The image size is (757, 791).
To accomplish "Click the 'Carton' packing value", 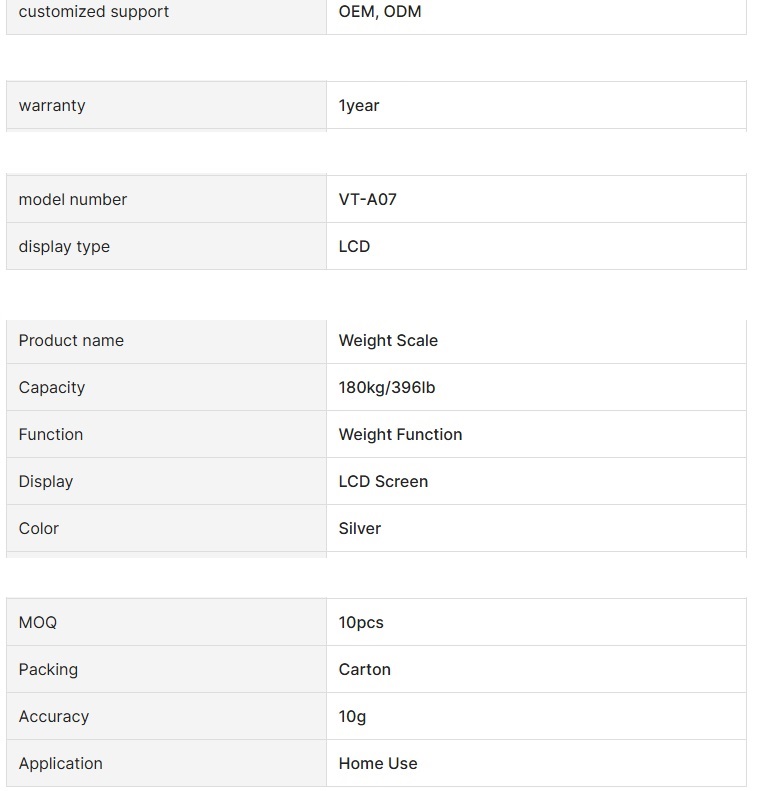I will pos(364,669).
